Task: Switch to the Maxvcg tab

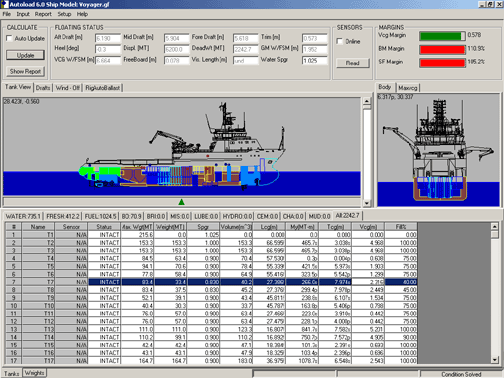Action: pos(408,88)
